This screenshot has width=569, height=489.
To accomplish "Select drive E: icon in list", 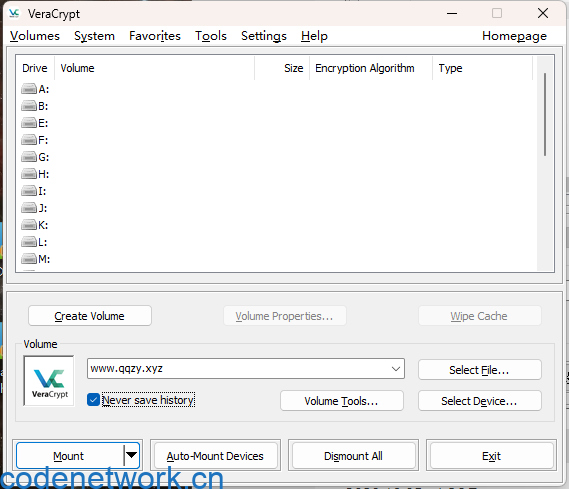I will [x=29, y=123].
